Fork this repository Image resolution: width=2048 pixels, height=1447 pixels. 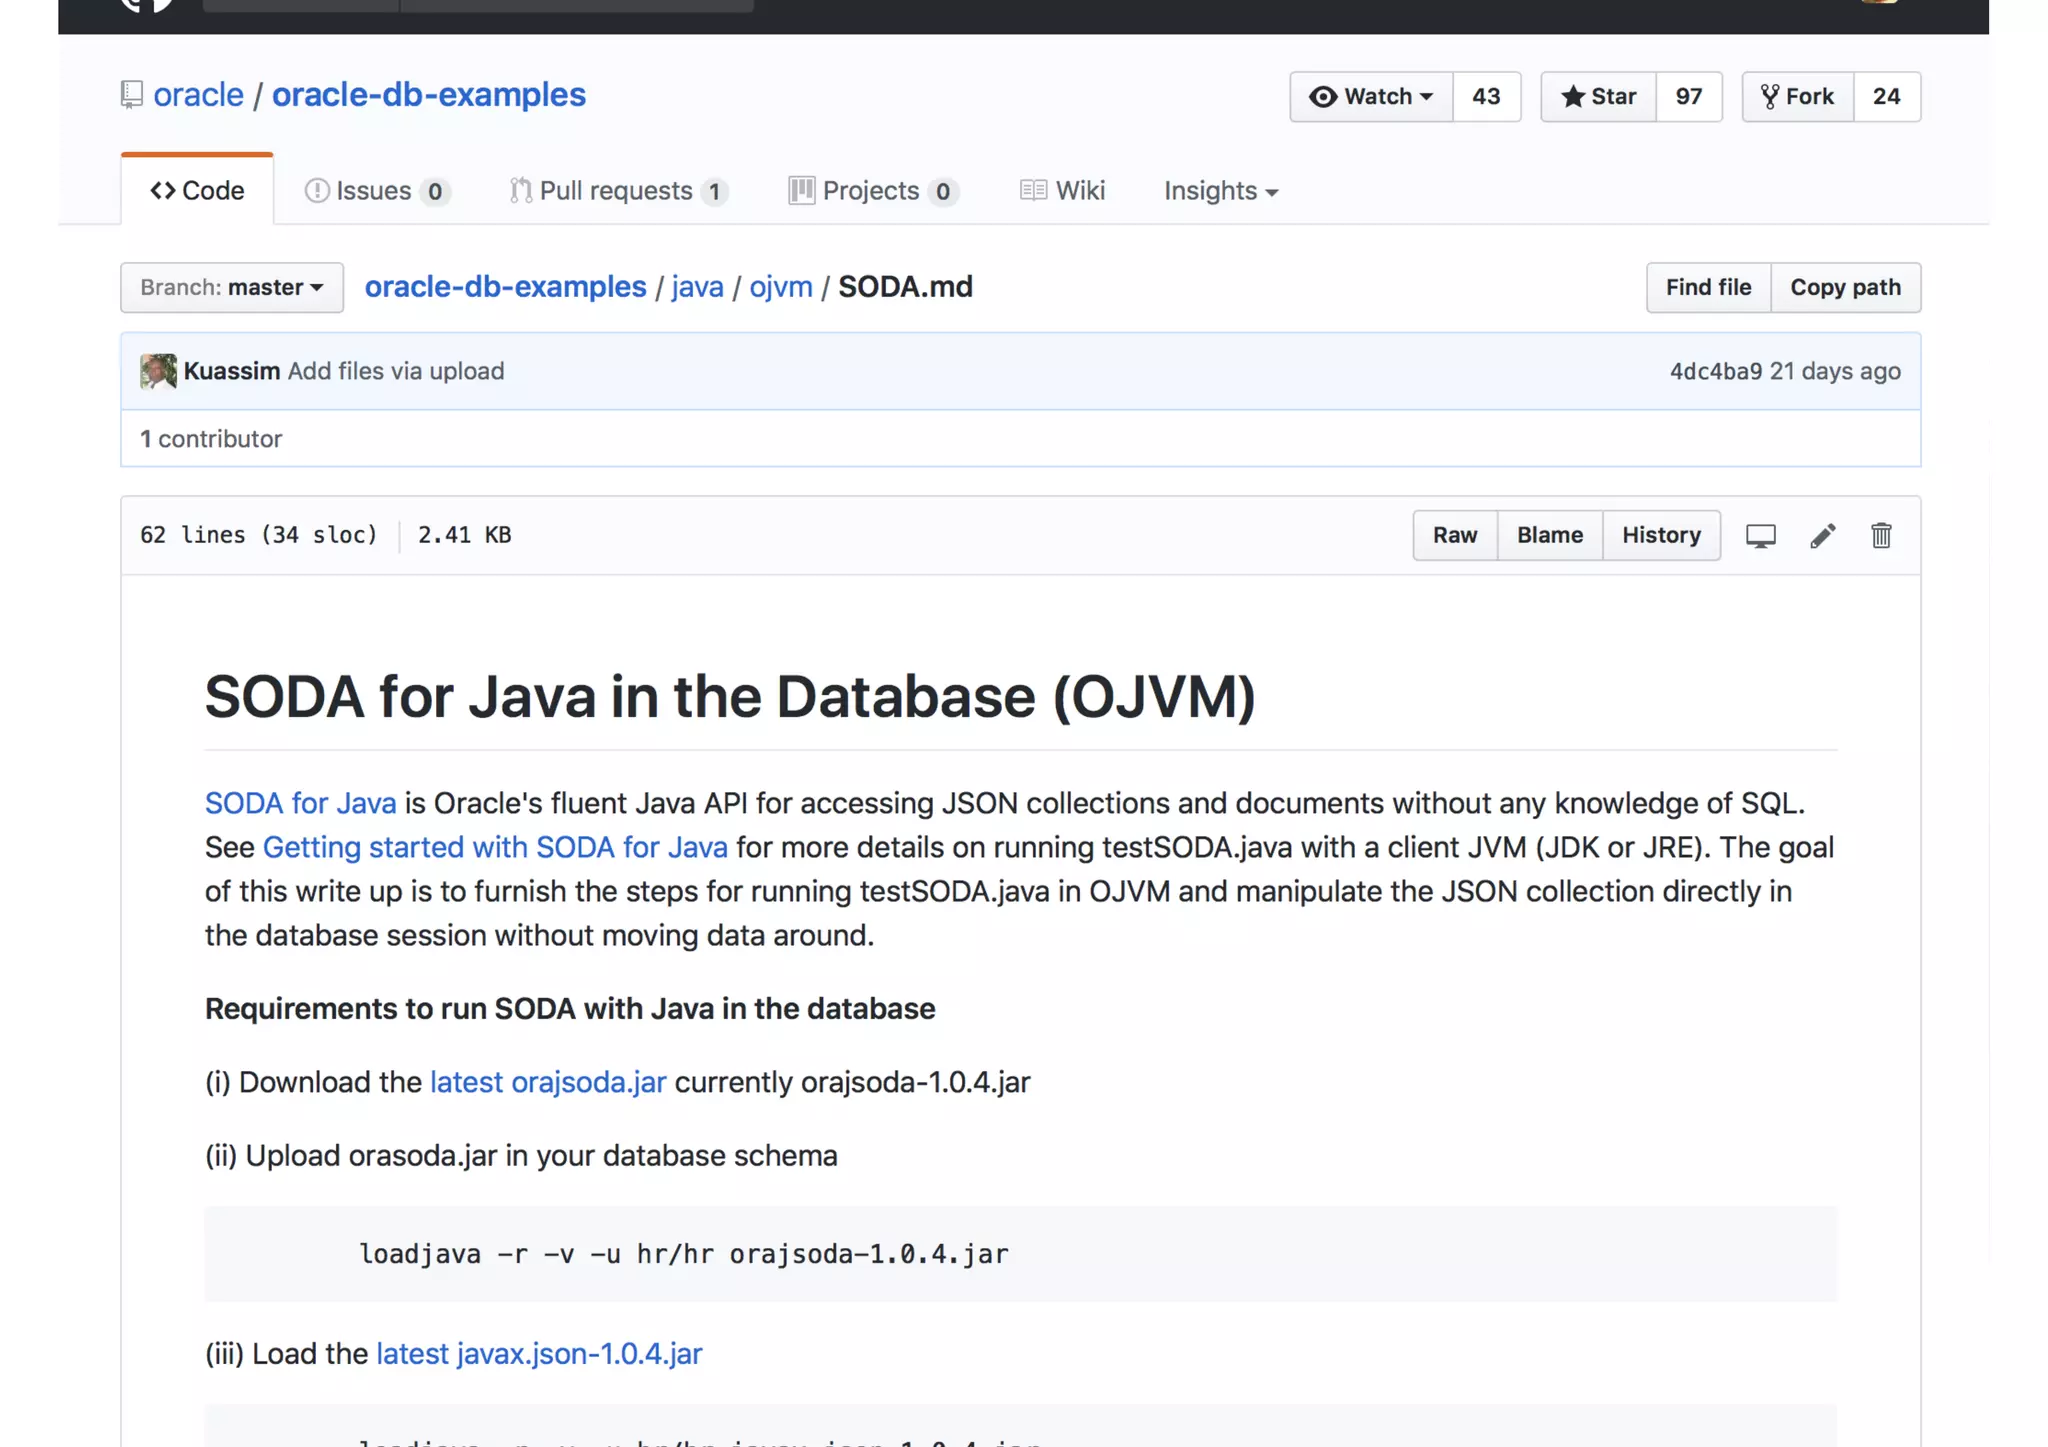tap(1797, 97)
